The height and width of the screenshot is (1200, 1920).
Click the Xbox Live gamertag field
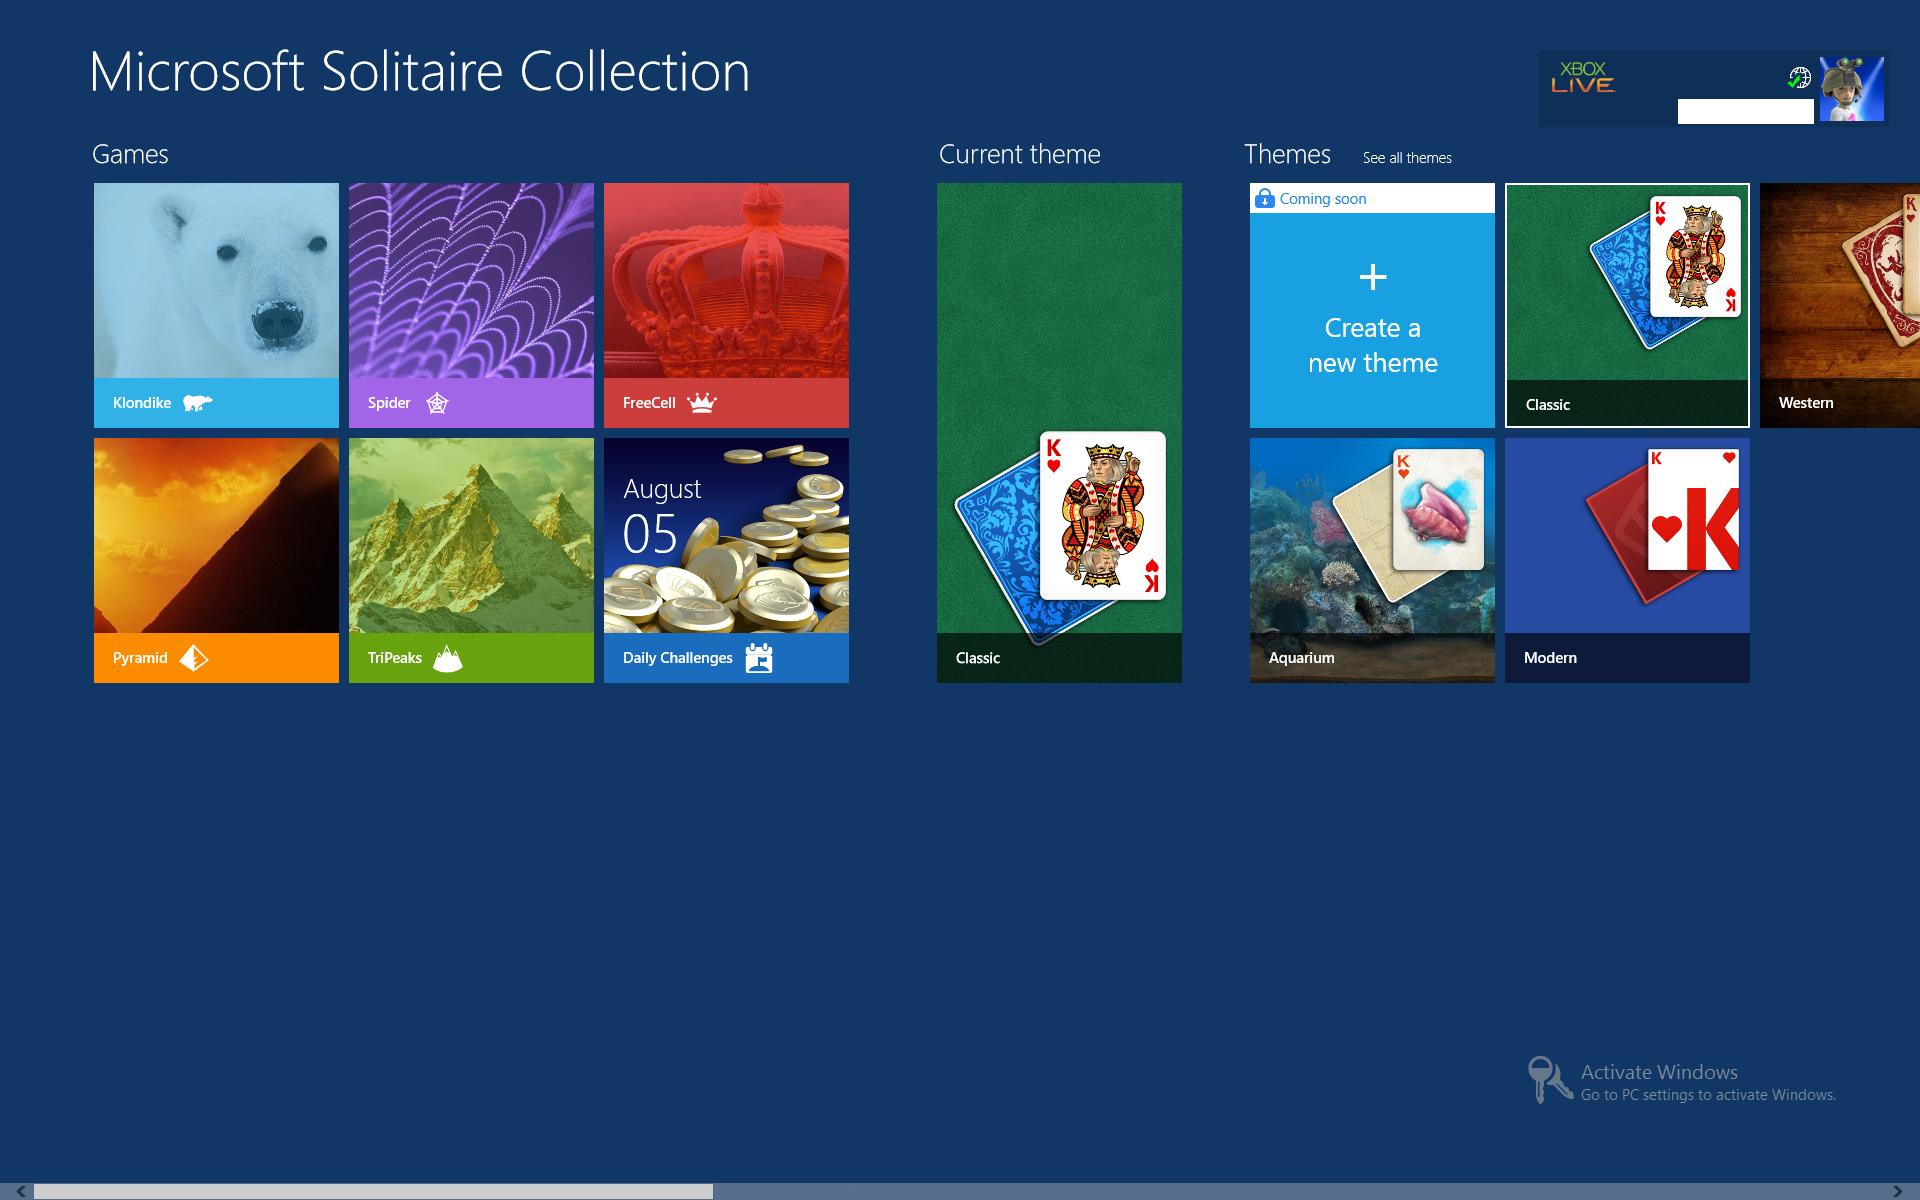pyautogui.click(x=1745, y=111)
